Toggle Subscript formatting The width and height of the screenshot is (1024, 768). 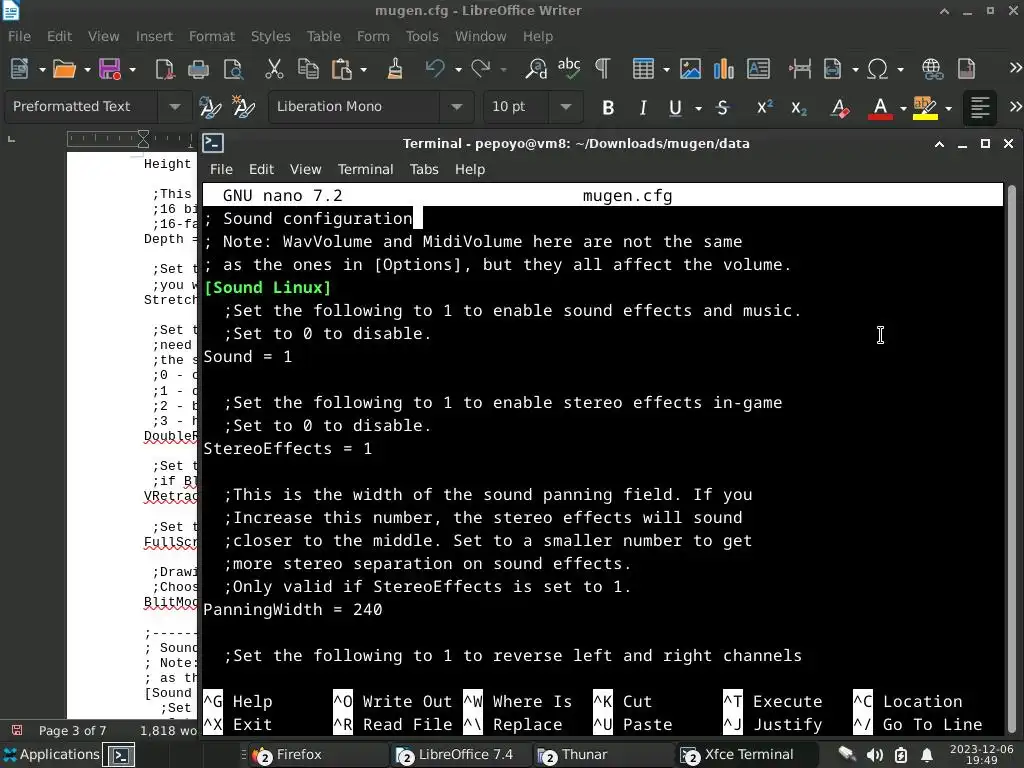point(799,108)
